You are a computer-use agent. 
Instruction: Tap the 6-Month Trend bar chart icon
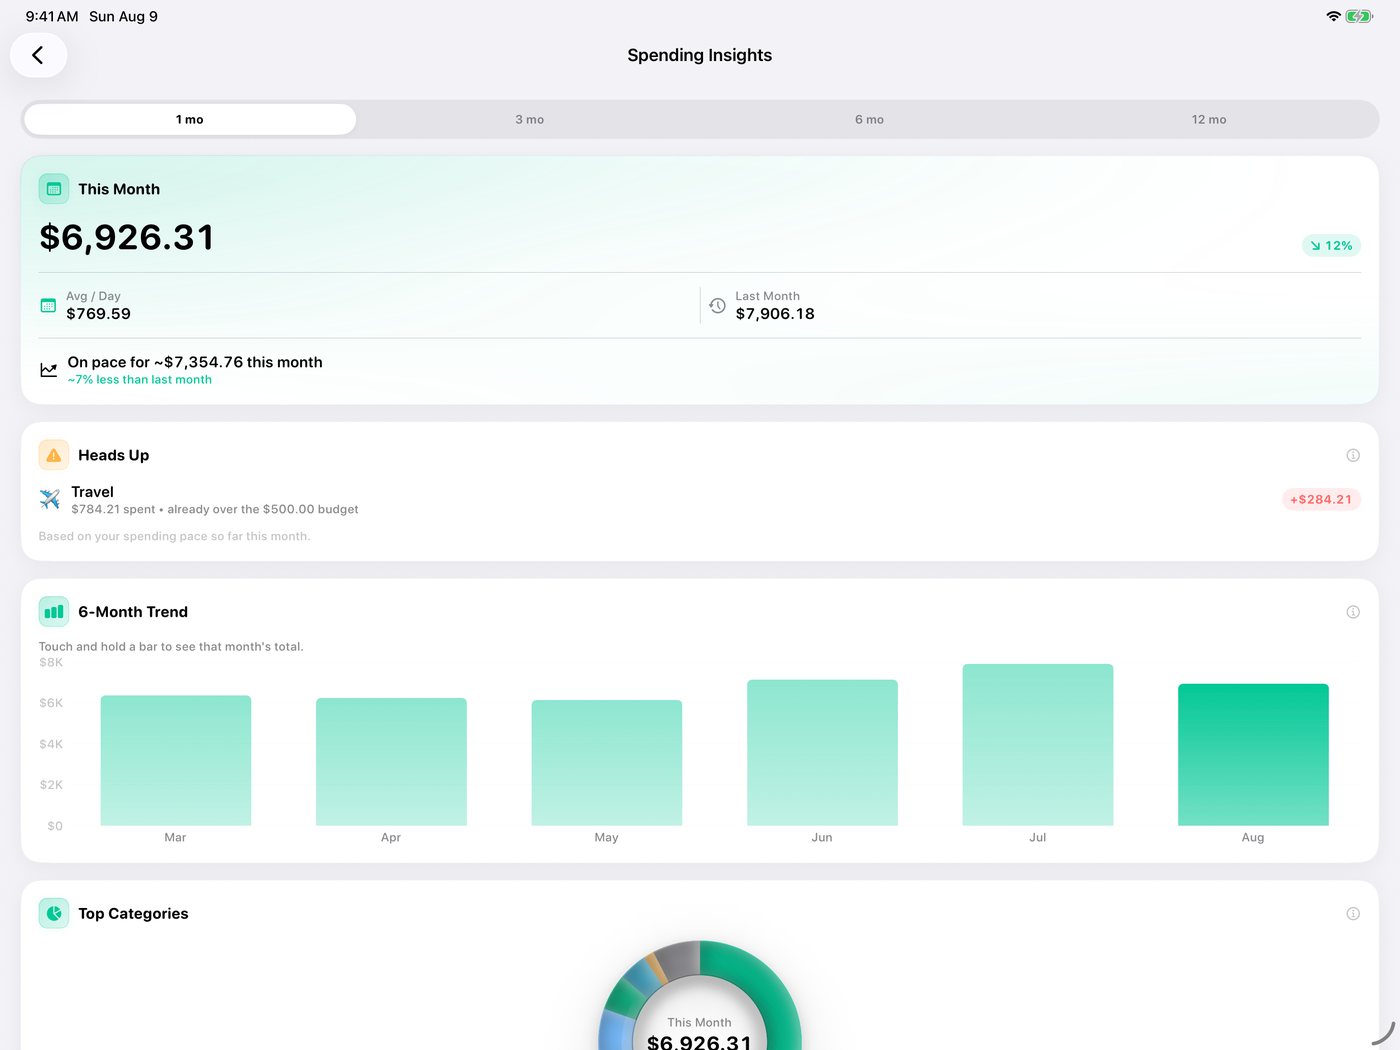point(54,612)
